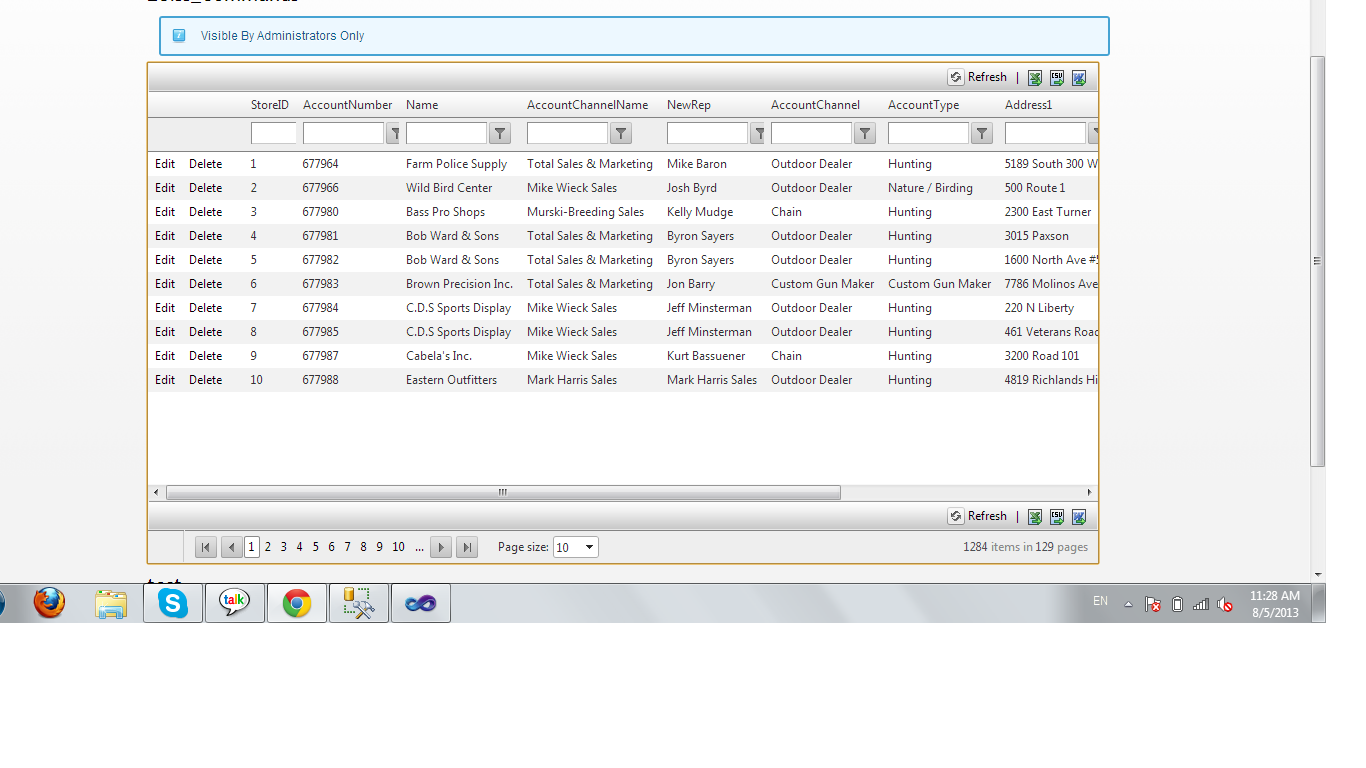Sort by the AccountChannelName column header
This screenshot has width=1366, height=768.
[588, 105]
